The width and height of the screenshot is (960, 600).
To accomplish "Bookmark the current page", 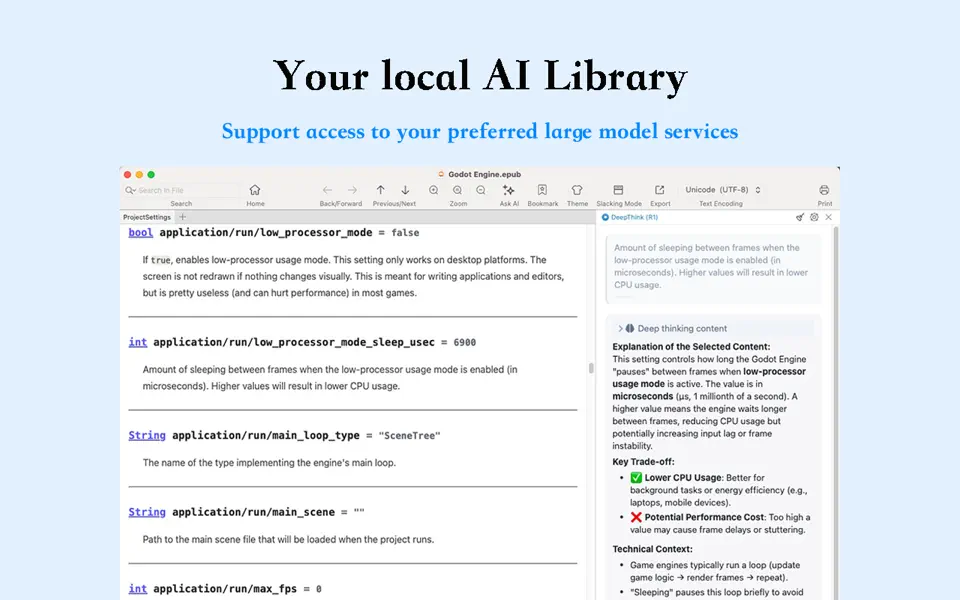I will 542,189.
